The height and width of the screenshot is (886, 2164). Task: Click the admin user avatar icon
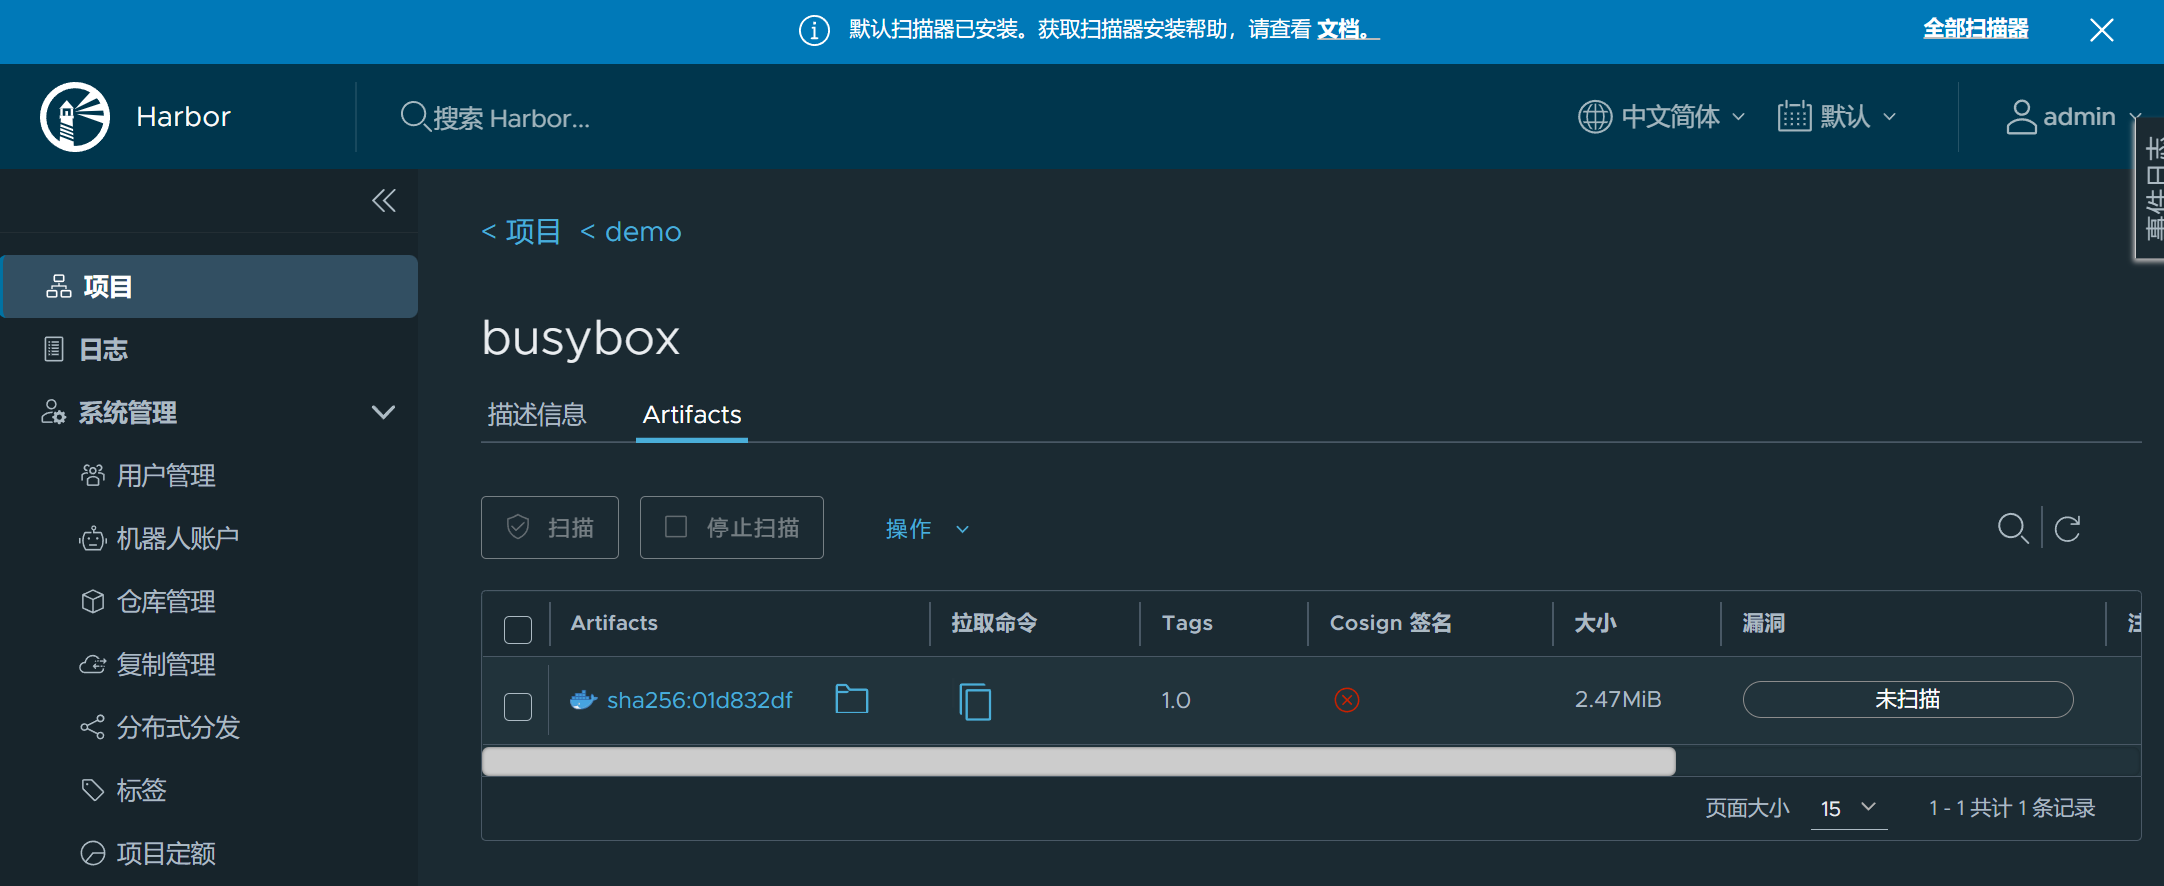2021,117
